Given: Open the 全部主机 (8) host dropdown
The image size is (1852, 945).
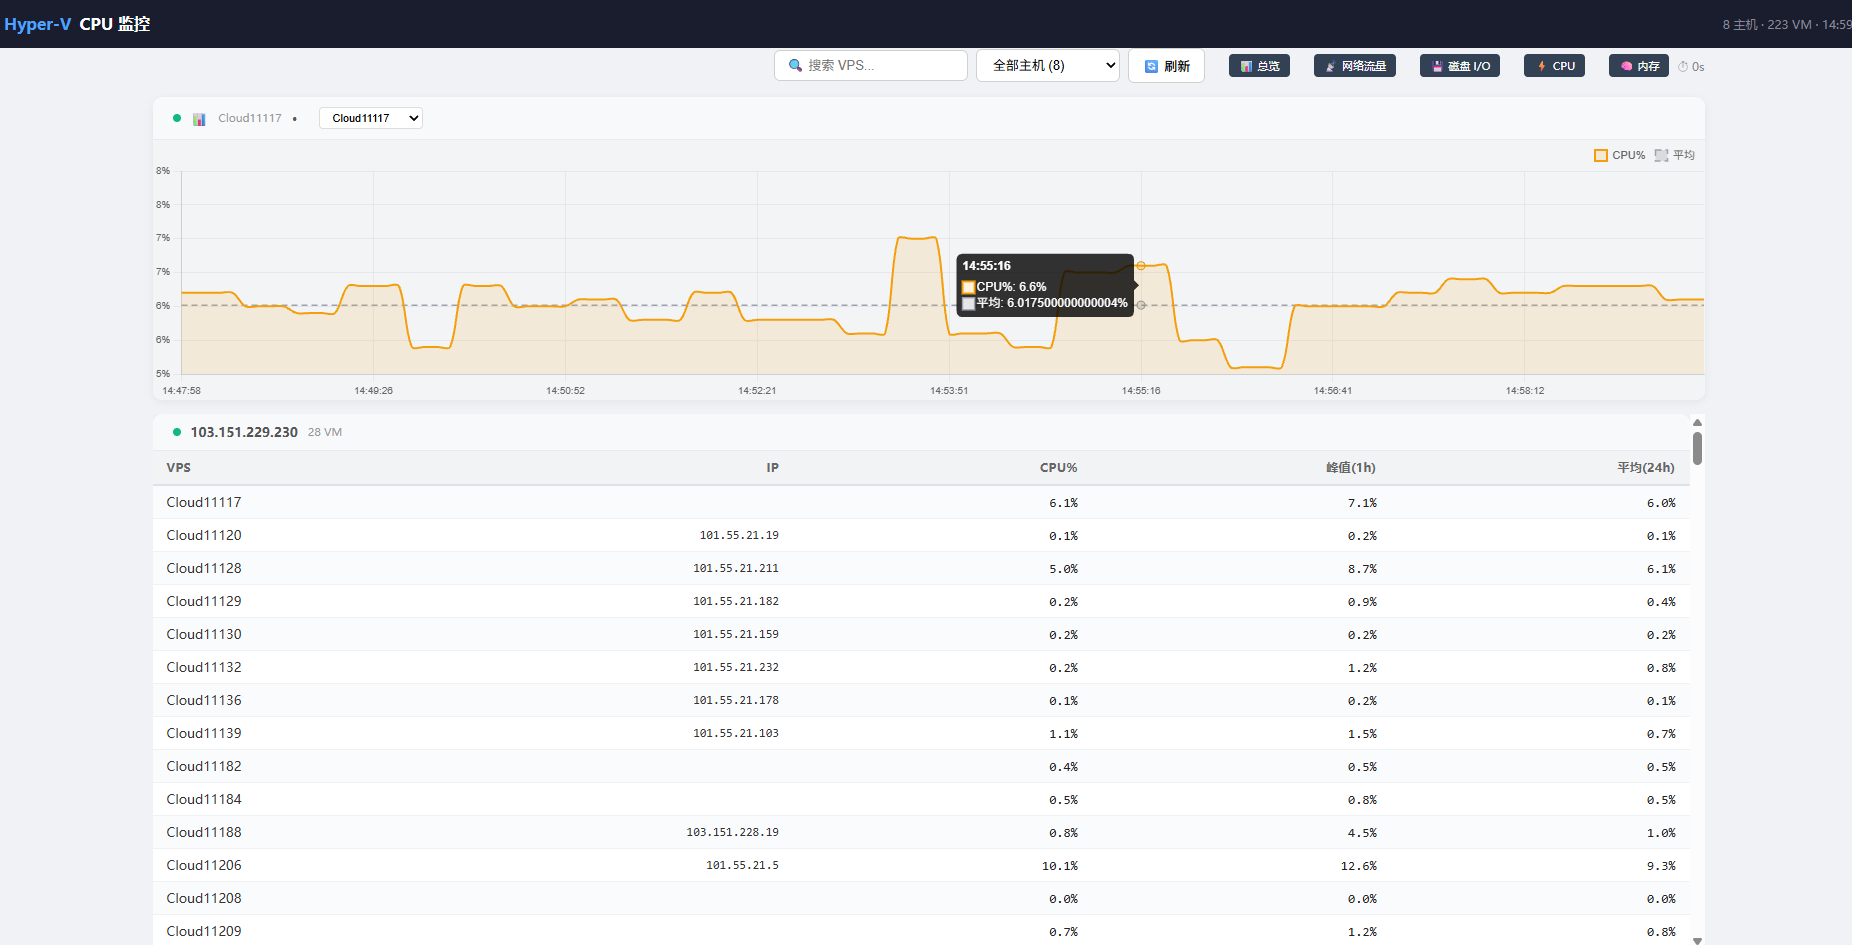Looking at the screenshot, I should click(1047, 66).
